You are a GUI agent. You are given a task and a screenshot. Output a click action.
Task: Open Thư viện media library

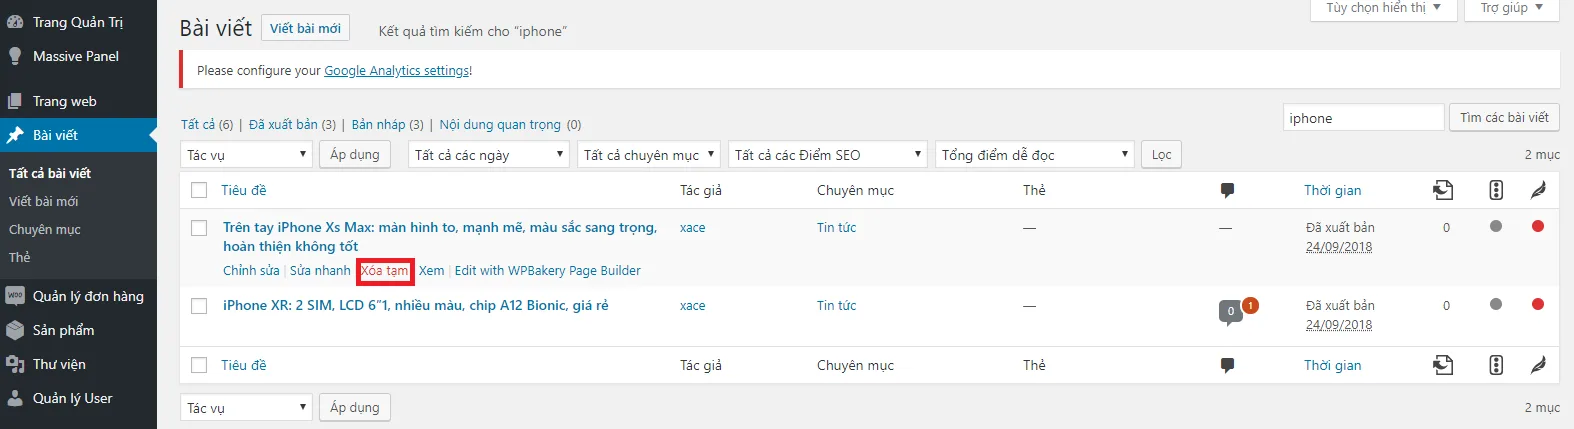[x=59, y=364]
